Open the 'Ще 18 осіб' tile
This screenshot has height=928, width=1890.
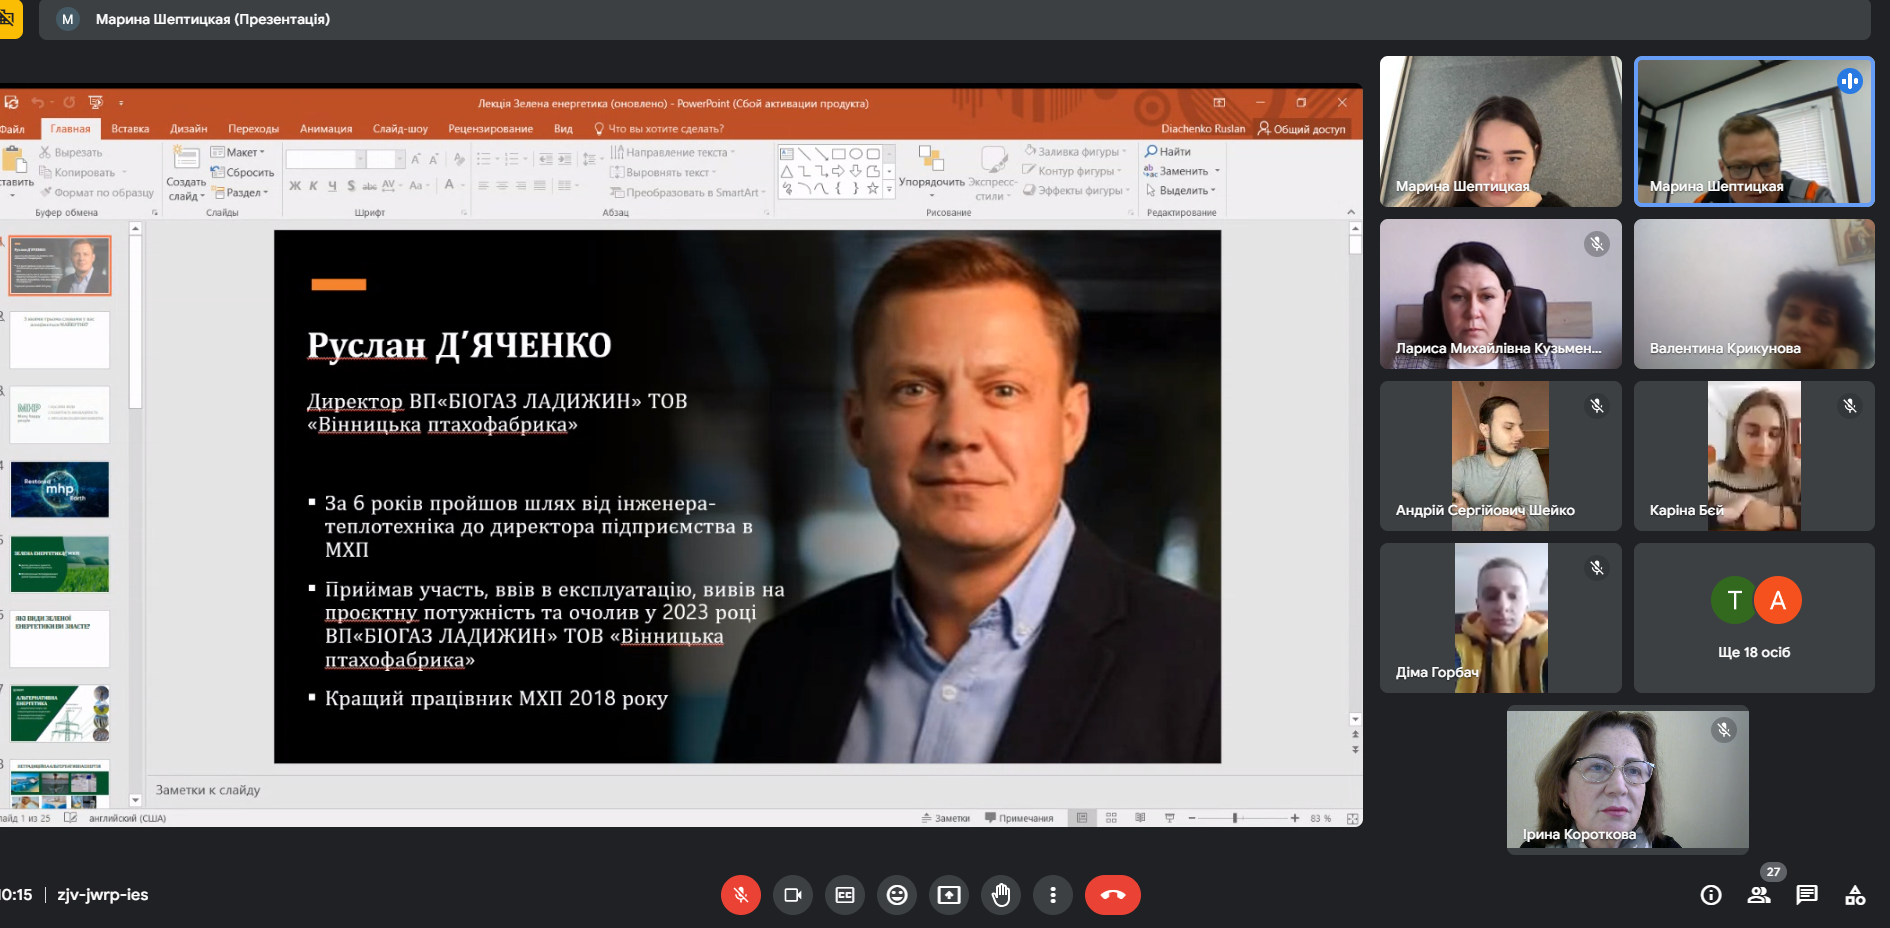coord(1754,618)
